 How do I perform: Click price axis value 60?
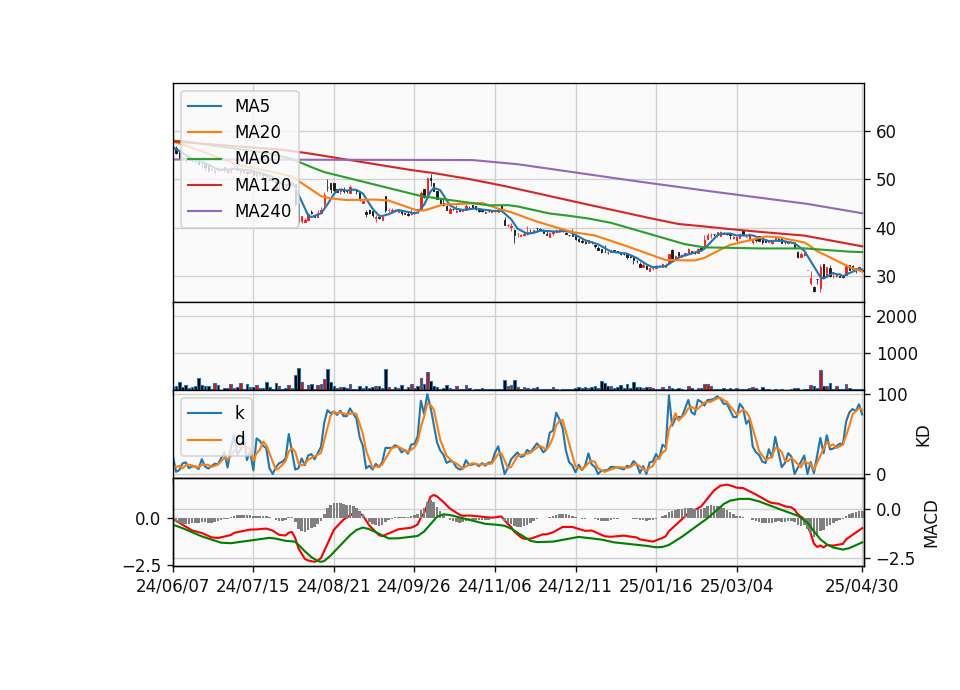[x=885, y=132]
